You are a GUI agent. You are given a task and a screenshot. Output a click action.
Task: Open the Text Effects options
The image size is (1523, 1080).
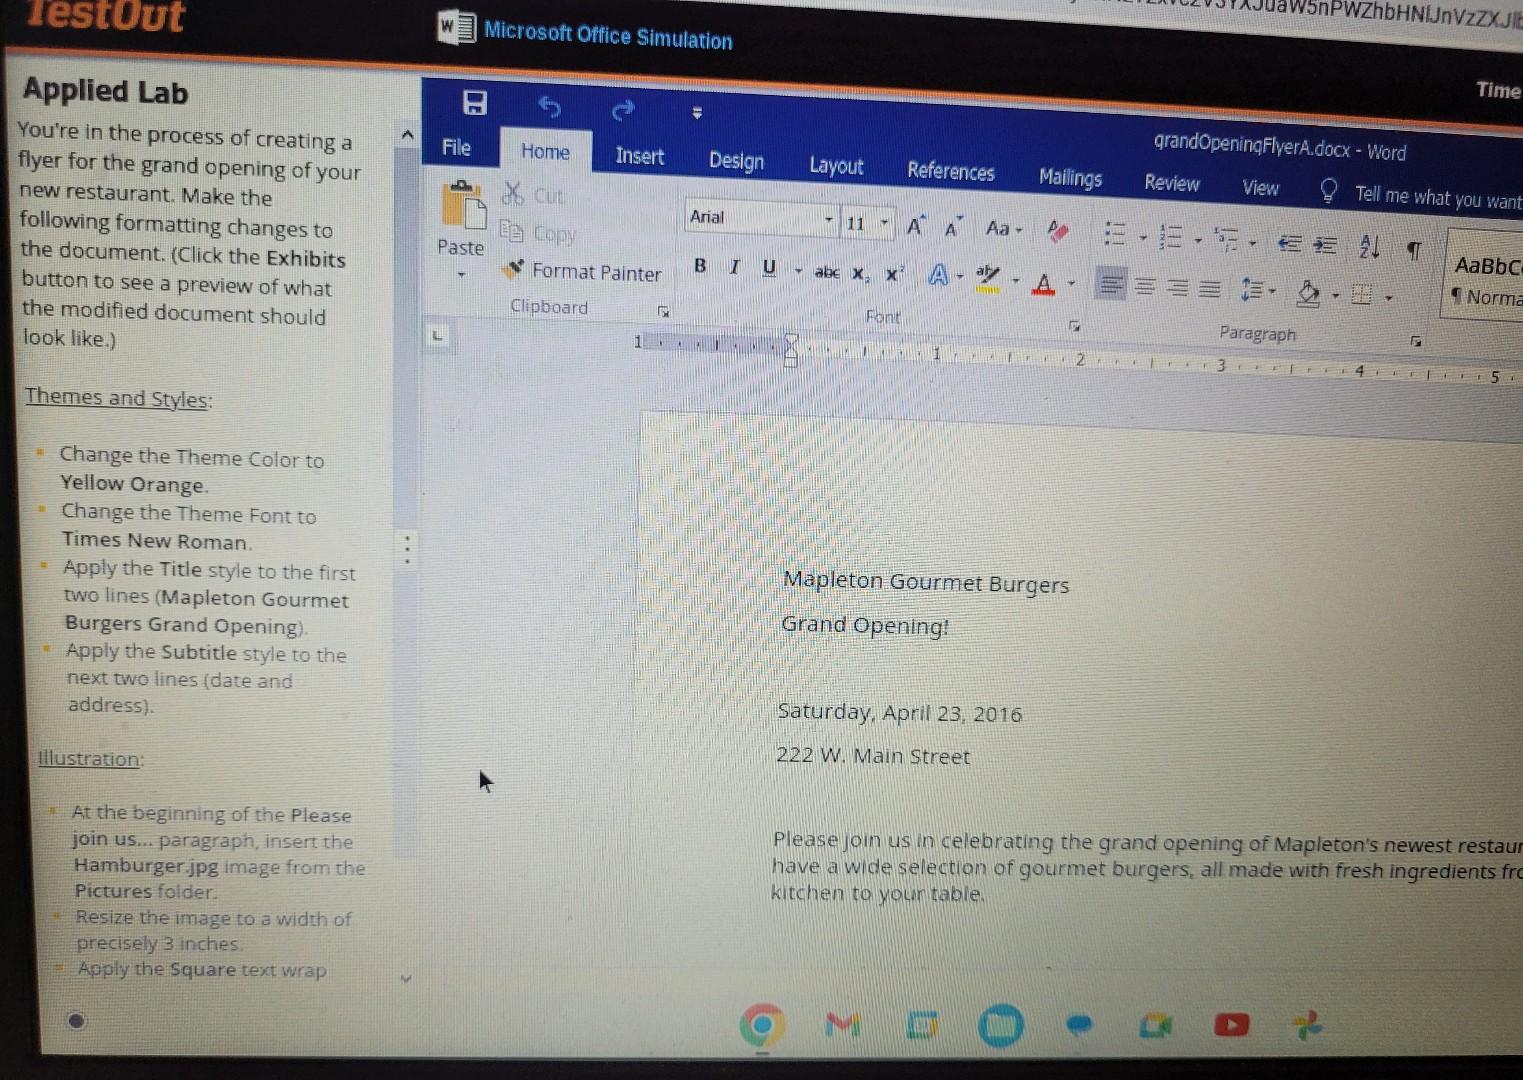coord(937,274)
